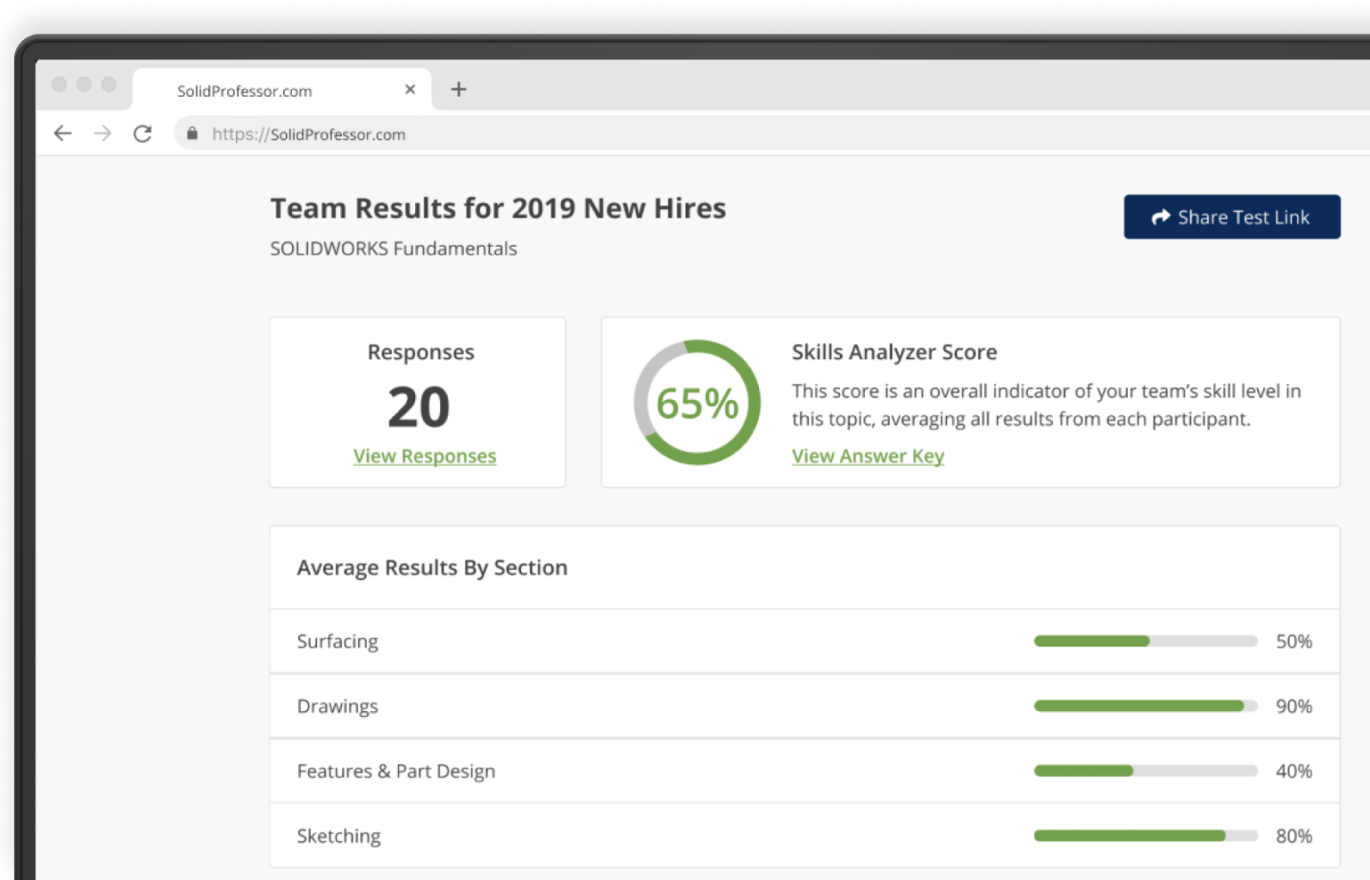Click the 65% circular score gauge
Viewport: 1370px width, 880px height.
click(x=697, y=403)
